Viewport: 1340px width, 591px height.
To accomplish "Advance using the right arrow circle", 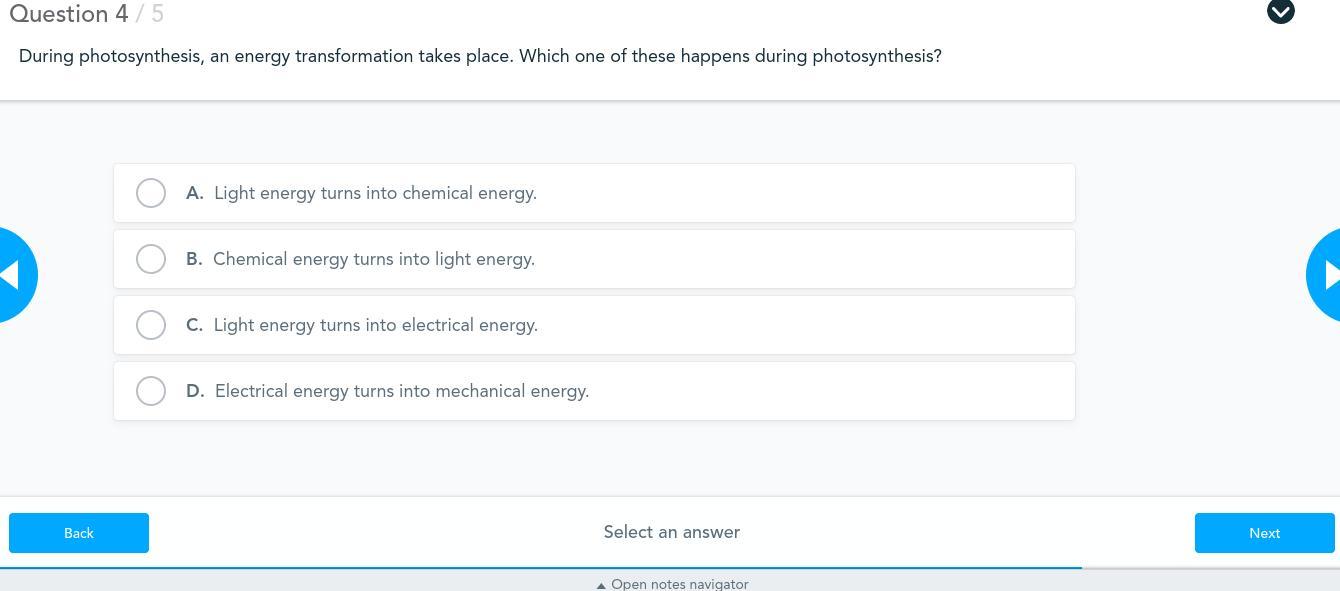I will tap(1326, 275).
